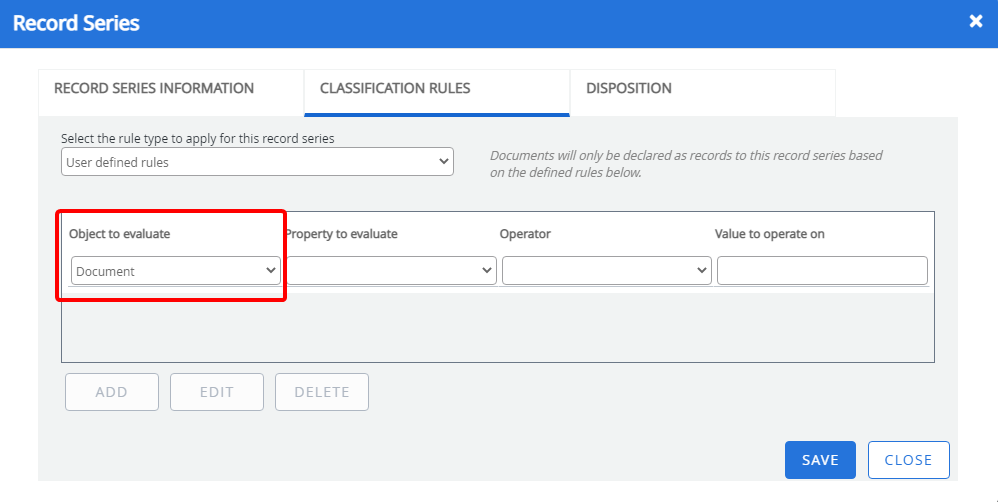Open the Operator dropdown
Image resolution: width=998 pixels, height=502 pixels.
(x=606, y=271)
